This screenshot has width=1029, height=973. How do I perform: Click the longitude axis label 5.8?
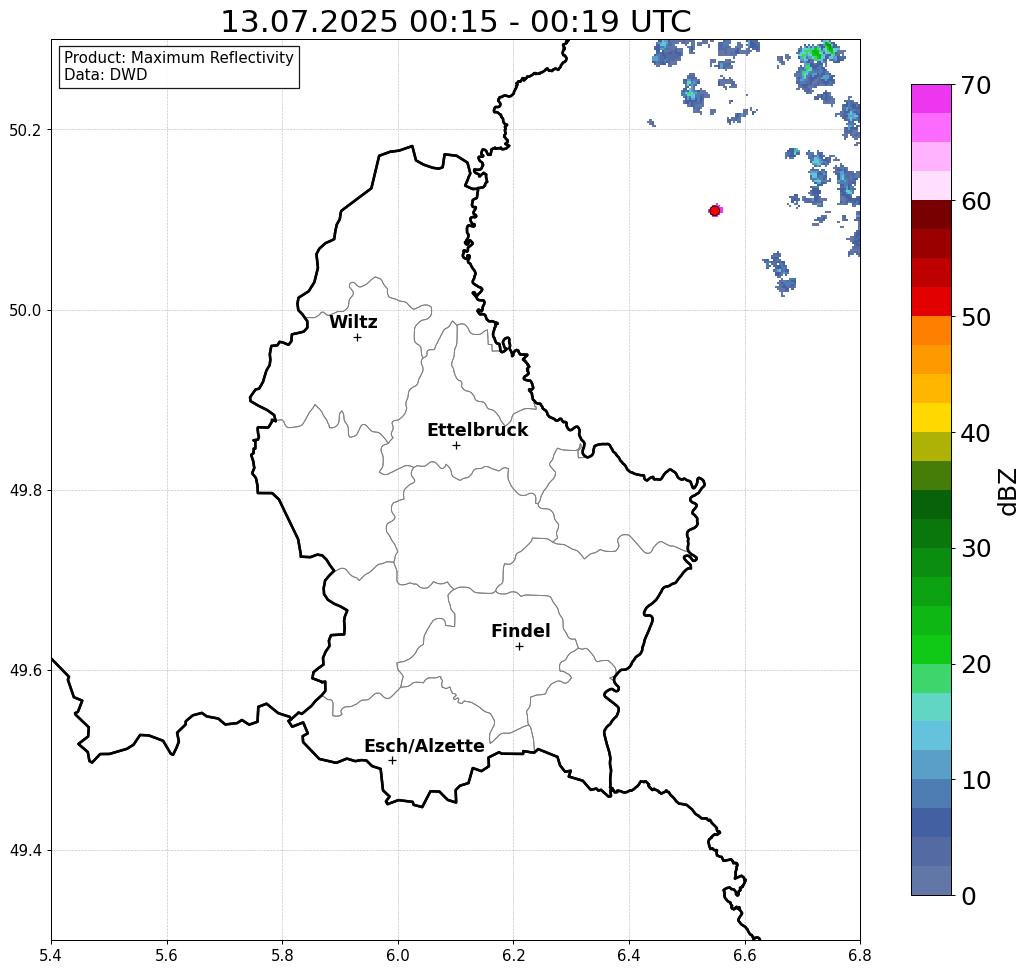[x=282, y=955]
